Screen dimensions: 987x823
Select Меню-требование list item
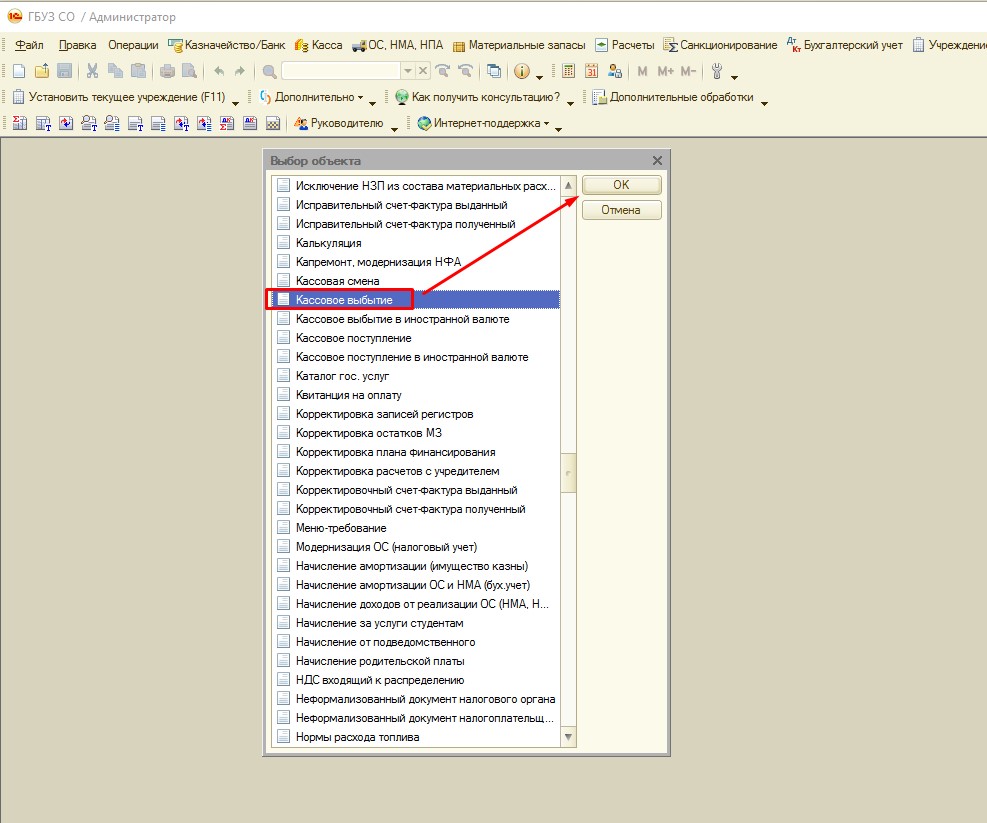[341, 528]
